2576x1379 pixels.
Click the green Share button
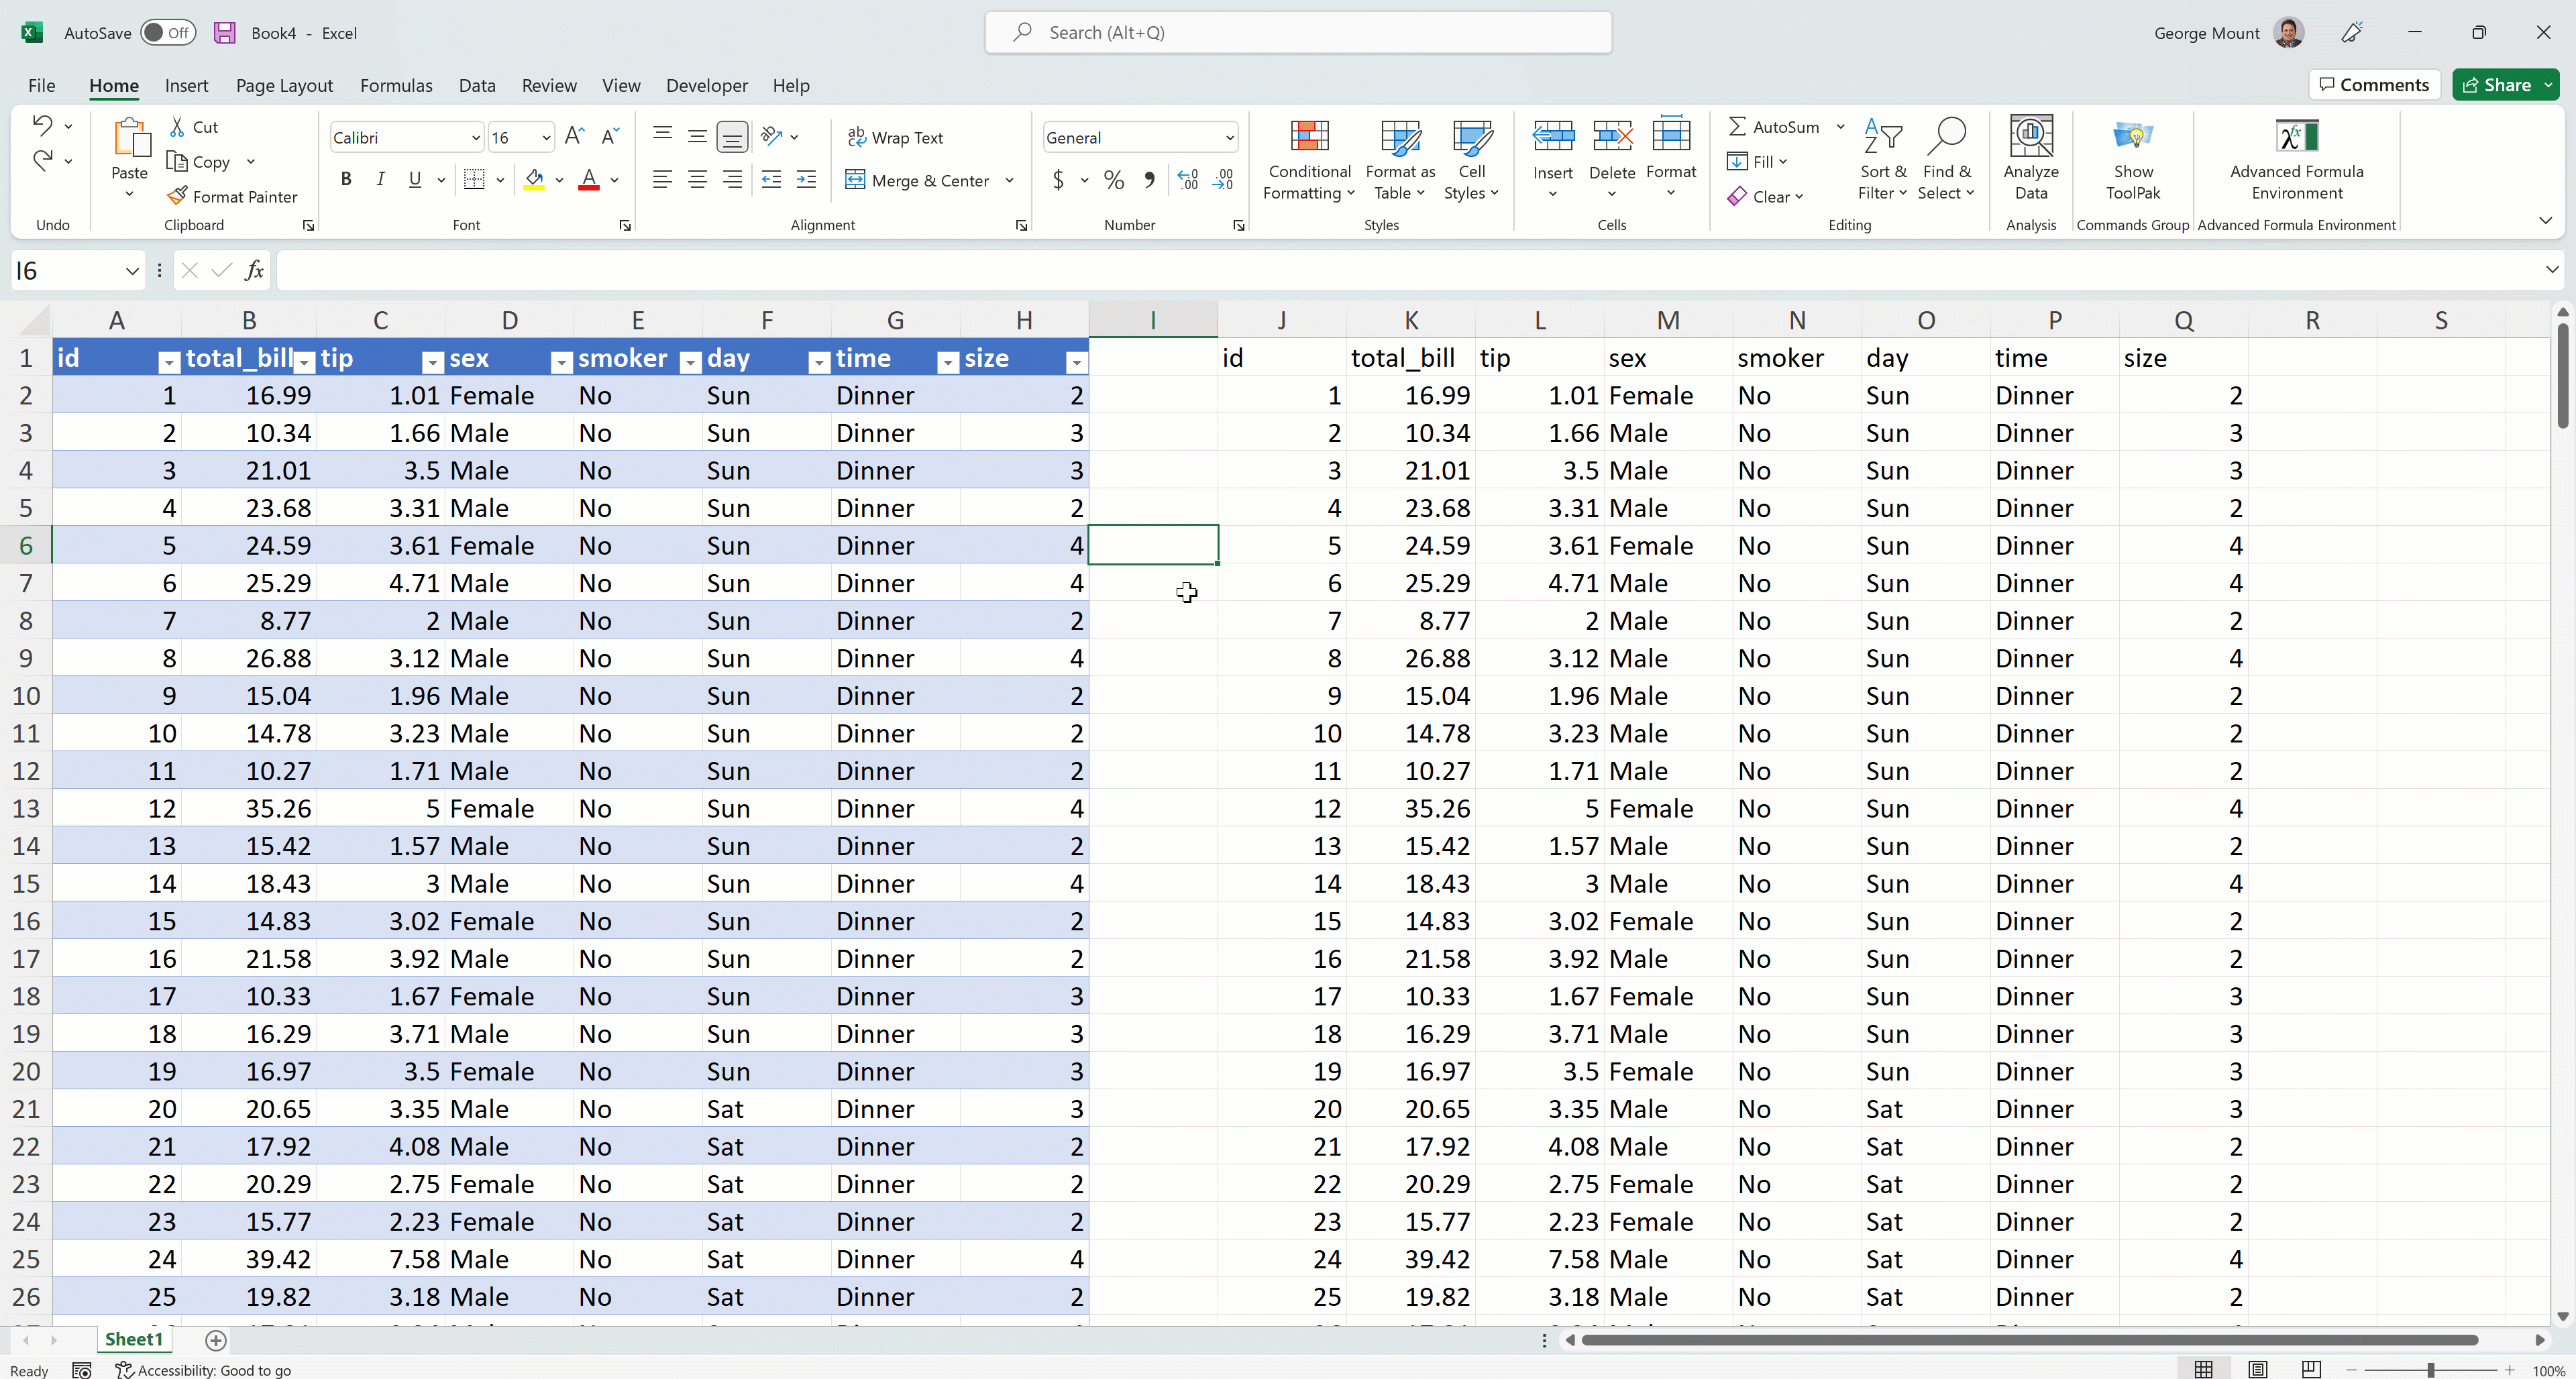tap(2496, 85)
